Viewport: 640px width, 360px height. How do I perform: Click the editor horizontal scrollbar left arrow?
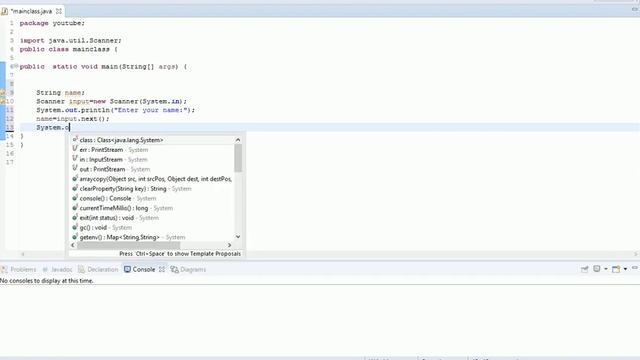pyautogui.click(x=23, y=254)
